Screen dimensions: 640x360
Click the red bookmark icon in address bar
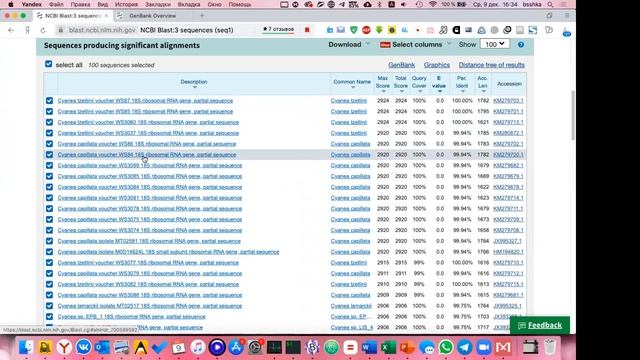click(307, 30)
